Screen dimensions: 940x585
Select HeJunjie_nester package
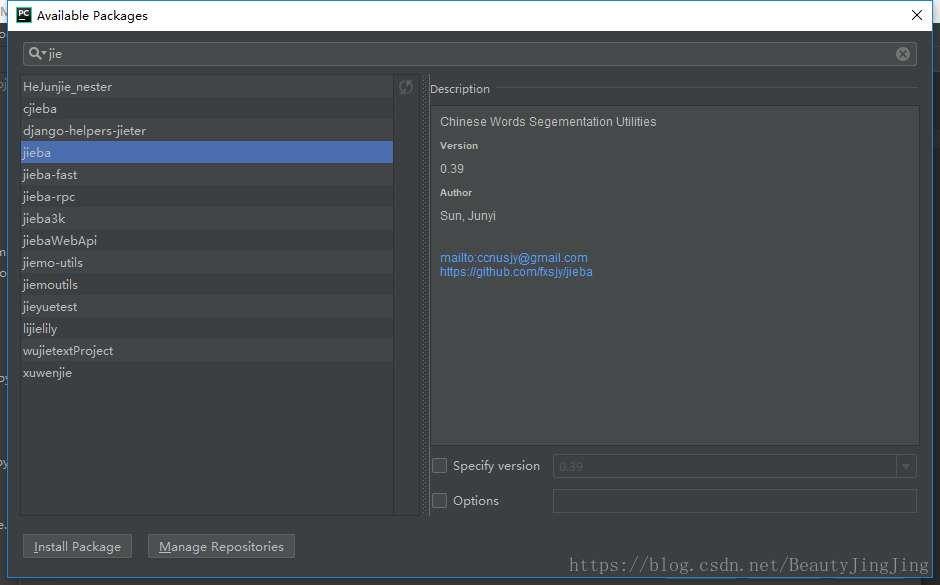(207, 86)
